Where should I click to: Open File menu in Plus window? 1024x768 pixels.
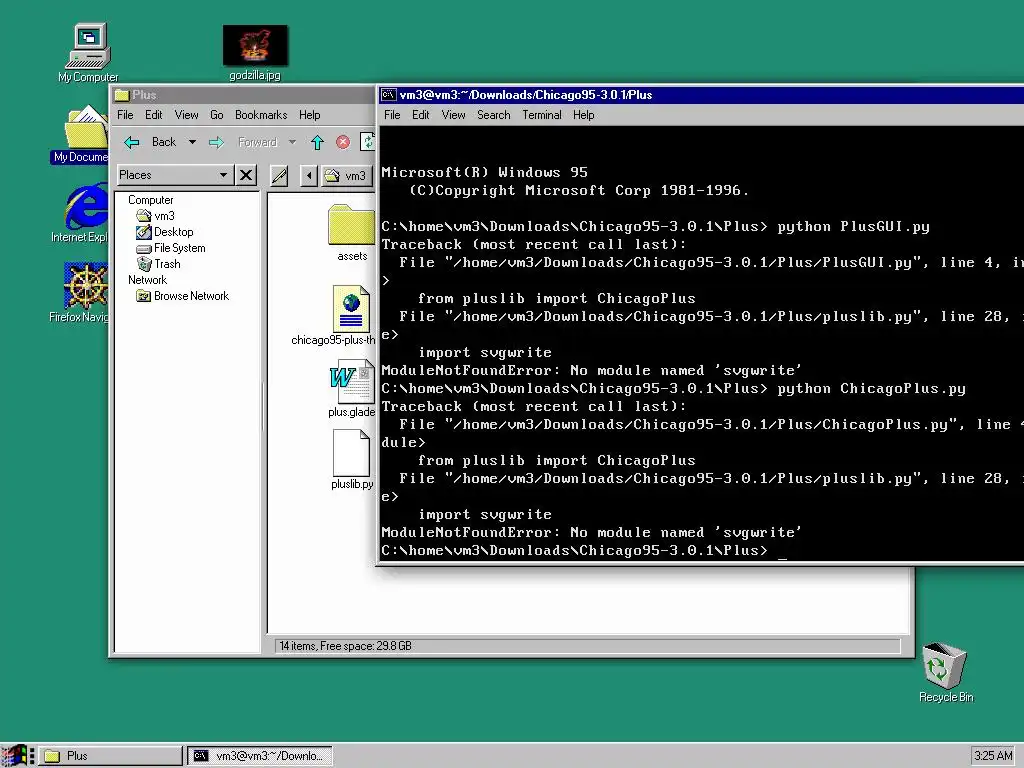pyautogui.click(x=125, y=115)
